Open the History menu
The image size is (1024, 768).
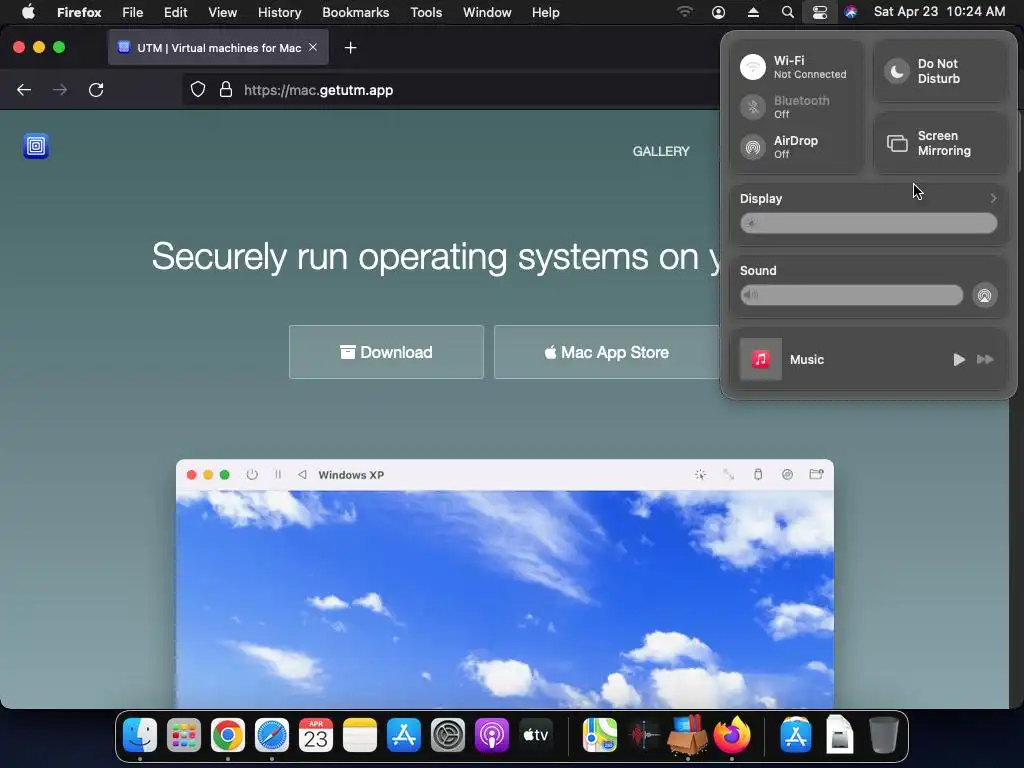click(280, 12)
